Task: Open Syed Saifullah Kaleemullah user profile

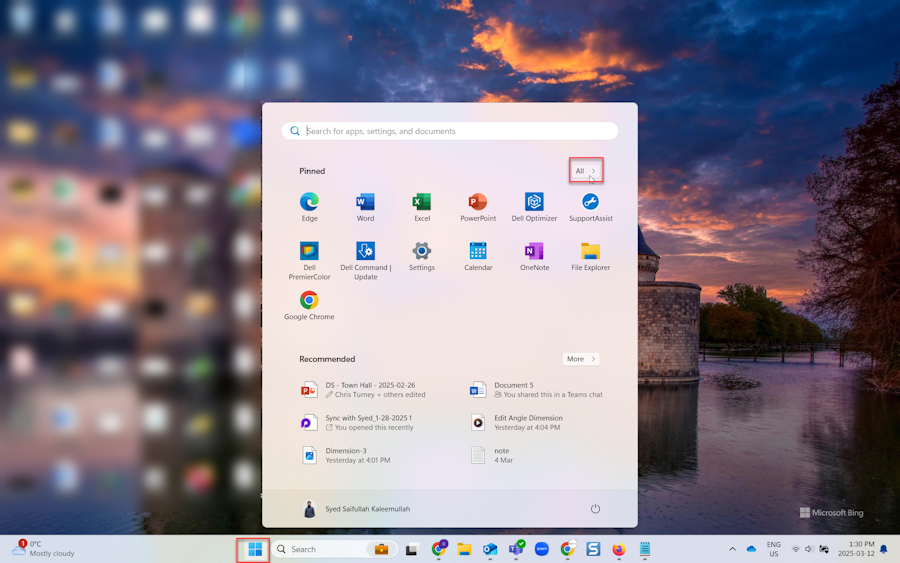Action: pyautogui.click(x=356, y=509)
